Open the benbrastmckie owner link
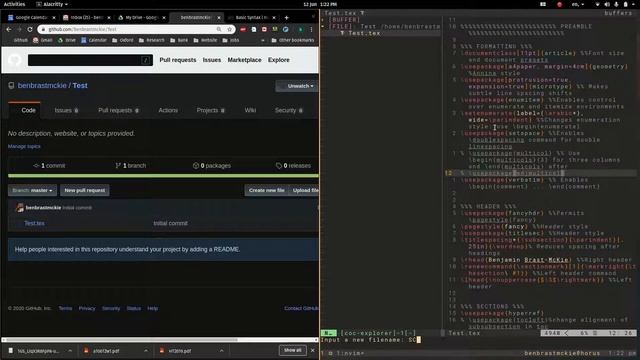640x360 pixels. 42,85
